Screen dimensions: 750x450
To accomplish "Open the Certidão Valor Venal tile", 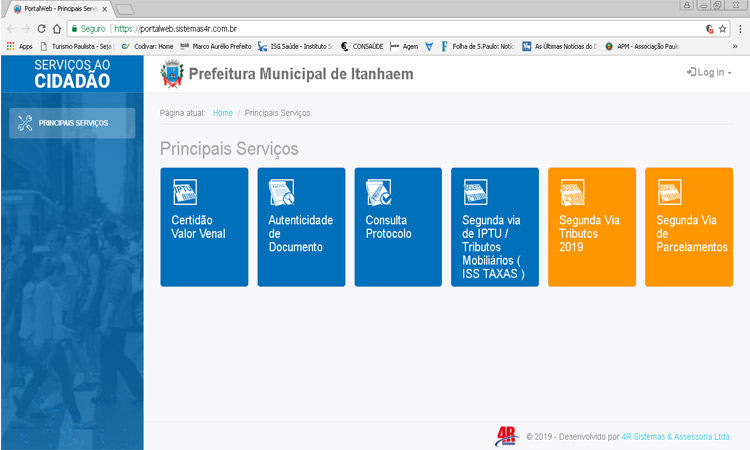I will pyautogui.click(x=204, y=227).
